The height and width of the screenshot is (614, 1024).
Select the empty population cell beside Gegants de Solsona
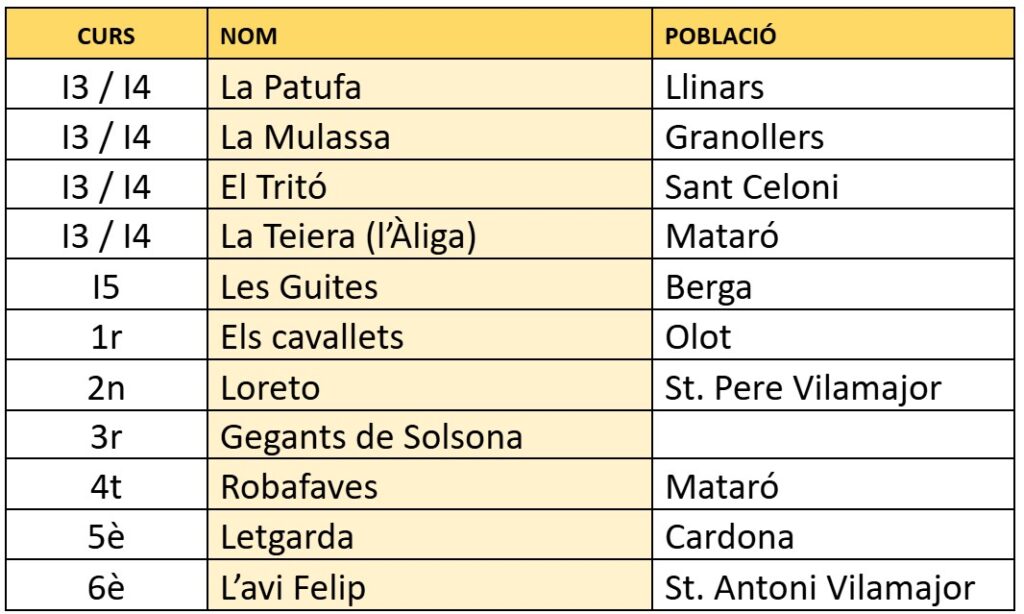coord(834,437)
